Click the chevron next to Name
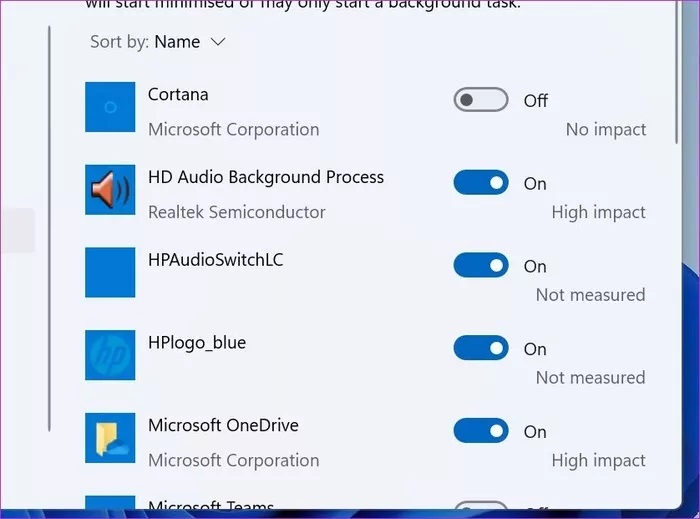 (218, 42)
